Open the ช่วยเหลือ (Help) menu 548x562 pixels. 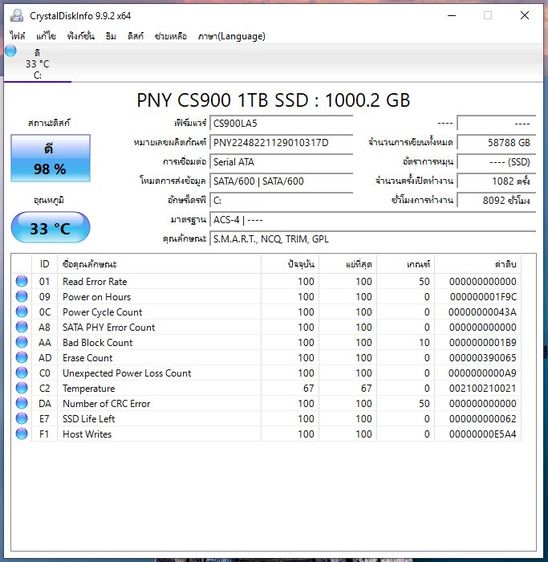tap(171, 36)
